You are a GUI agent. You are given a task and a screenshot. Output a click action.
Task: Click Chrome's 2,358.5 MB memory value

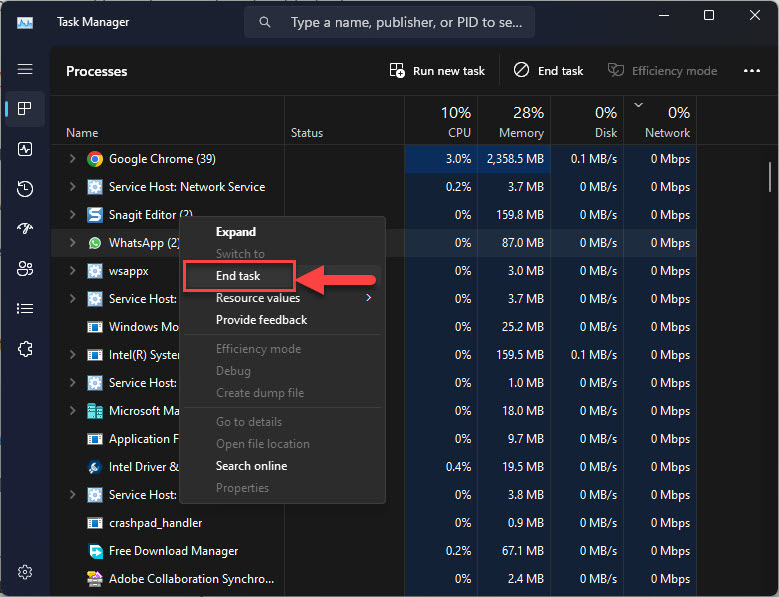coord(515,159)
